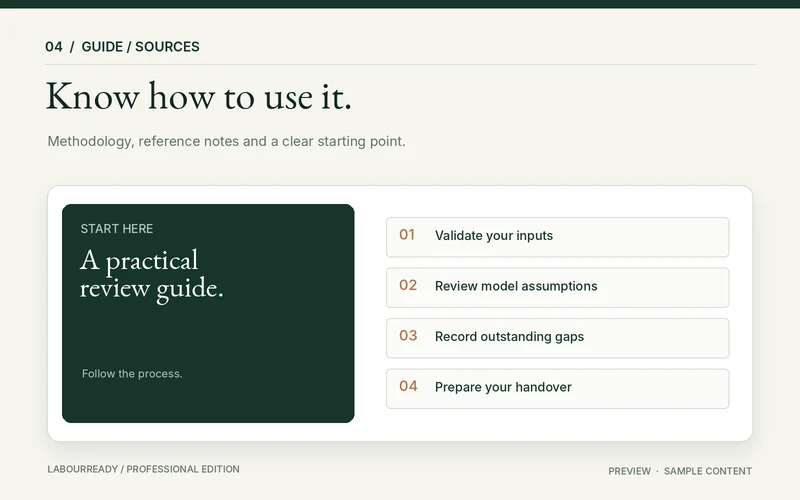Open the dark green START HERE card
The height and width of the screenshot is (500, 800).
tap(208, 313)
